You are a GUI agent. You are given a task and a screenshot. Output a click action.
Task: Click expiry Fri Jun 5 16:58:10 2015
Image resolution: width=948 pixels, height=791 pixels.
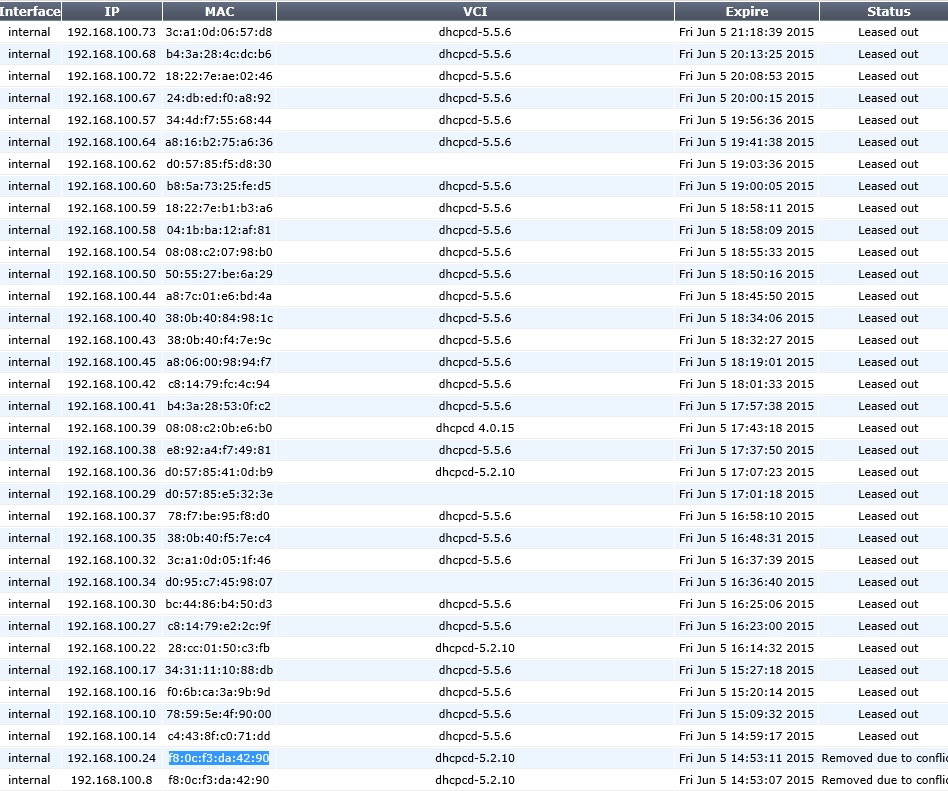click(x=747, y=516)
